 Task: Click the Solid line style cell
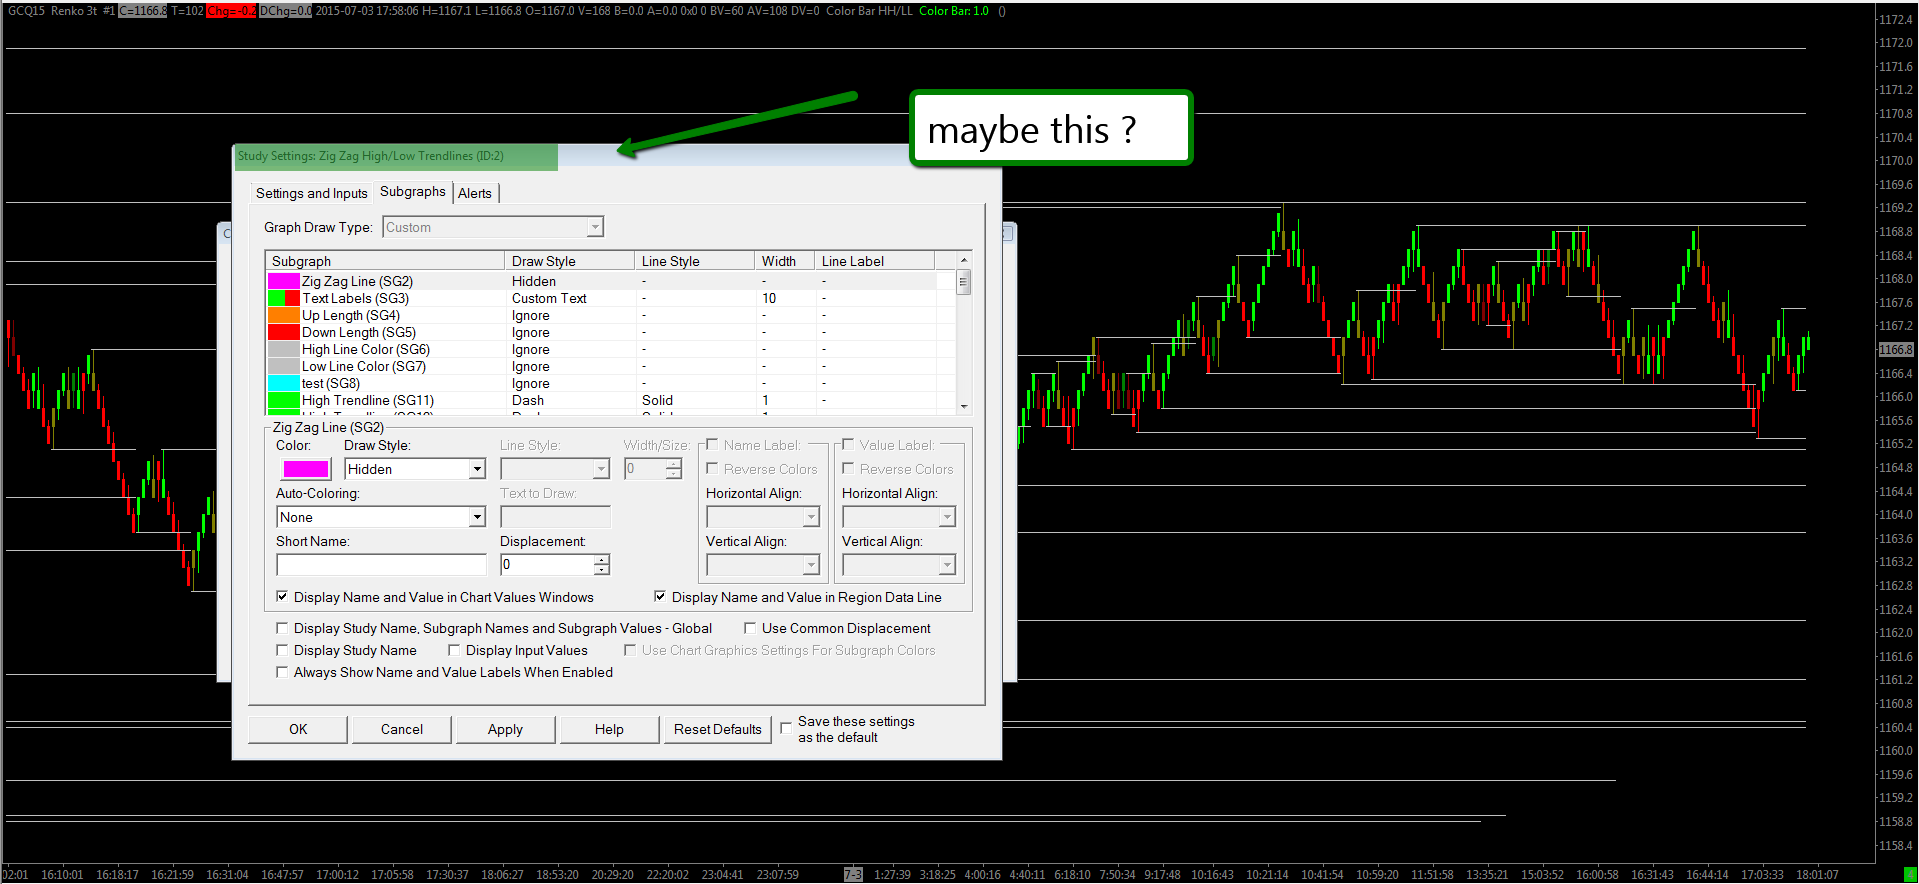point(657,400)
